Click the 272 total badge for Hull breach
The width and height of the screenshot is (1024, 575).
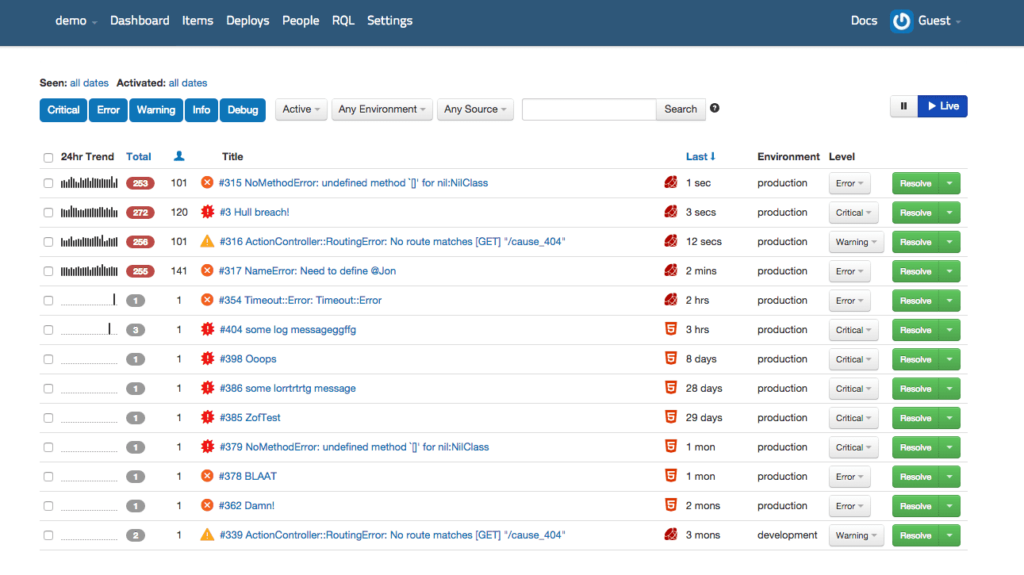point(140,212)
